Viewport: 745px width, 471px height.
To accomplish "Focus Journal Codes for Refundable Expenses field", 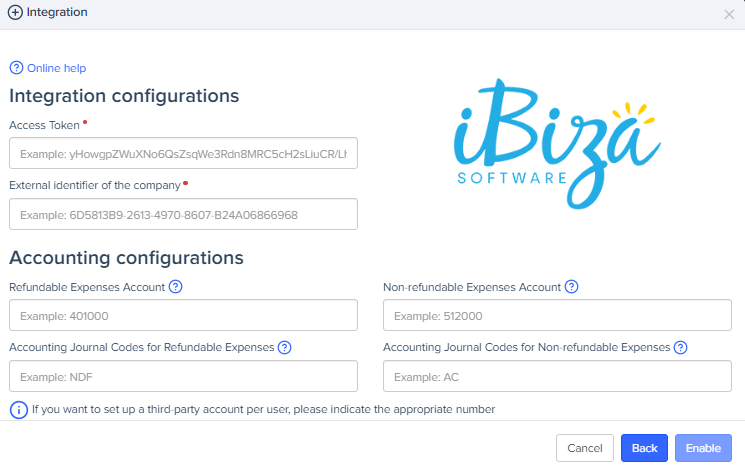I will [x=183, y=376].
